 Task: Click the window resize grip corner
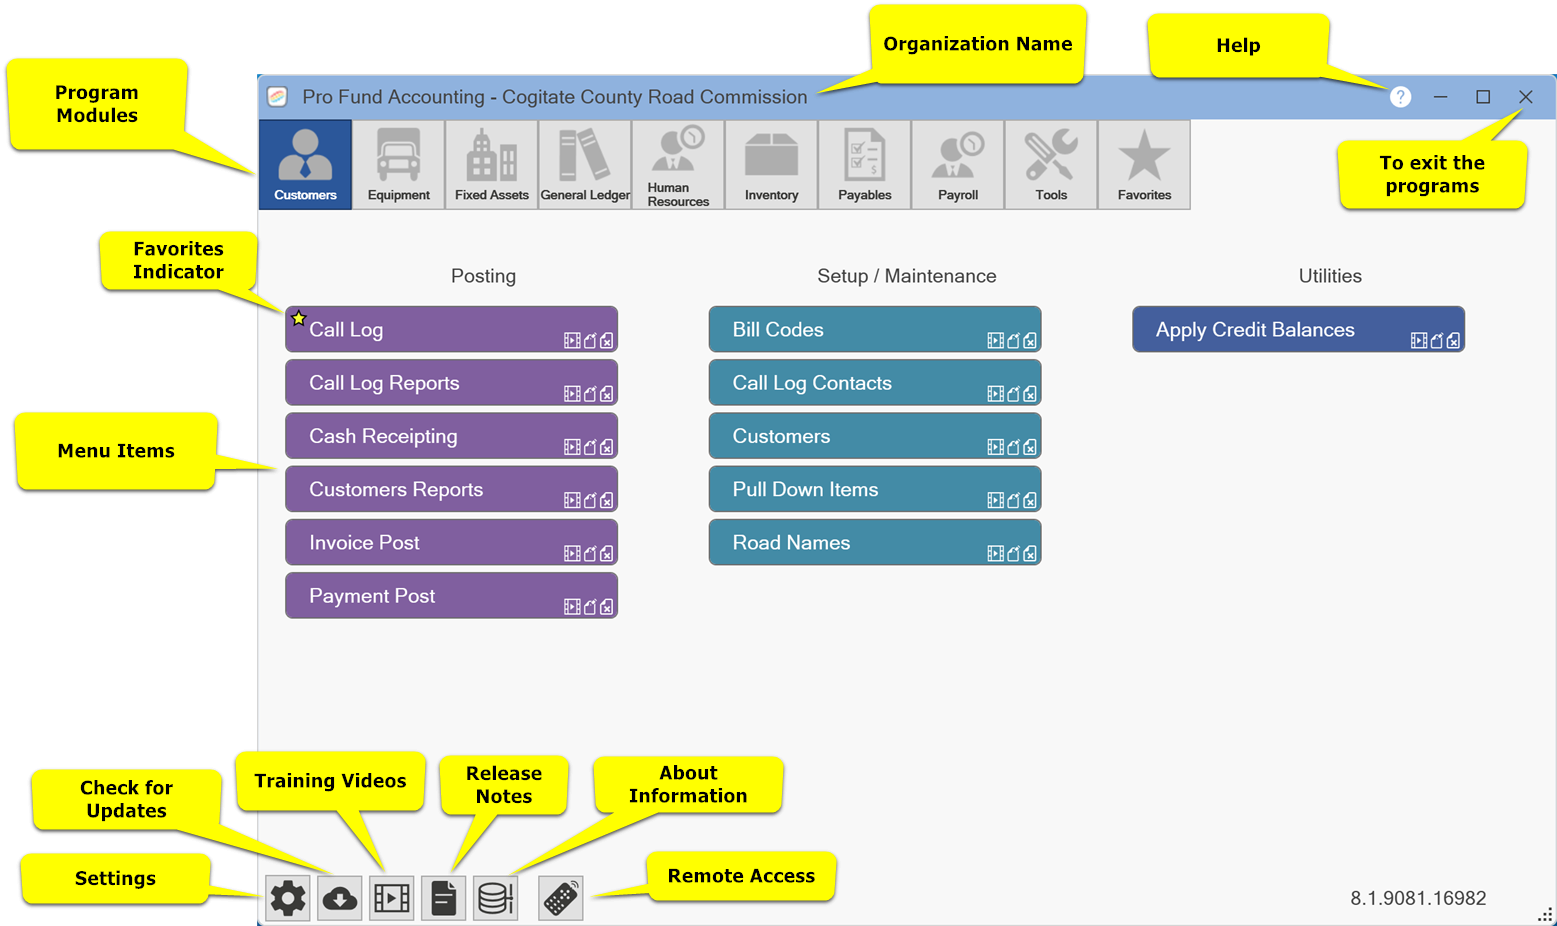tap(1545, 914)
